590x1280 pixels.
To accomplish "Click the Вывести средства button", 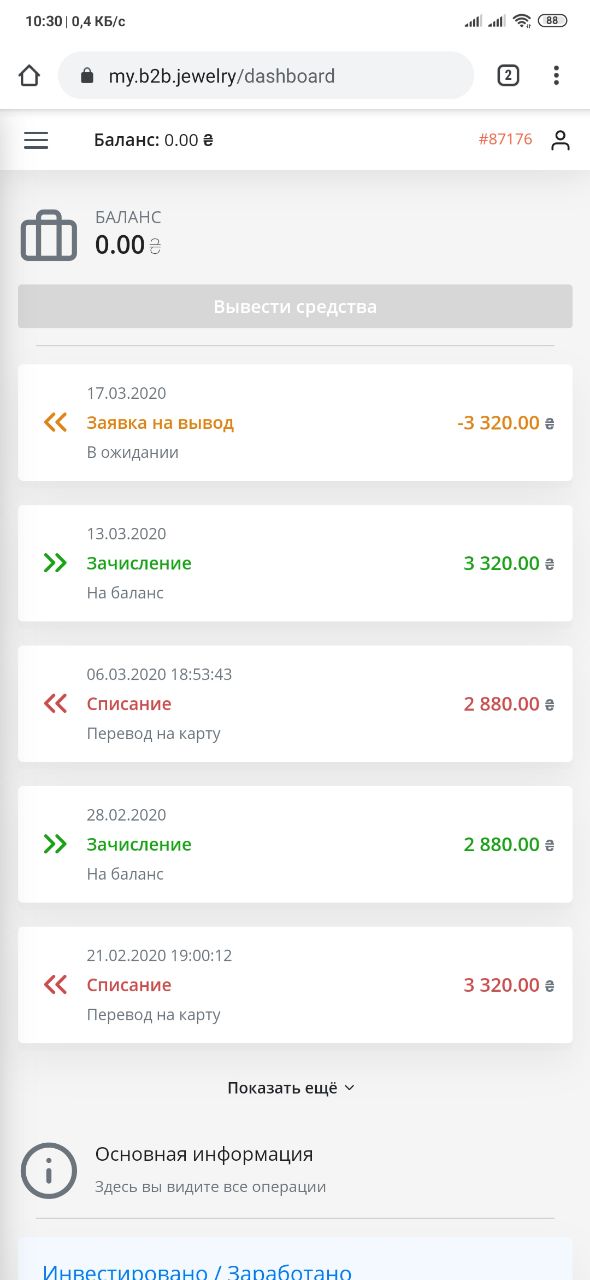I will point(295,306).
